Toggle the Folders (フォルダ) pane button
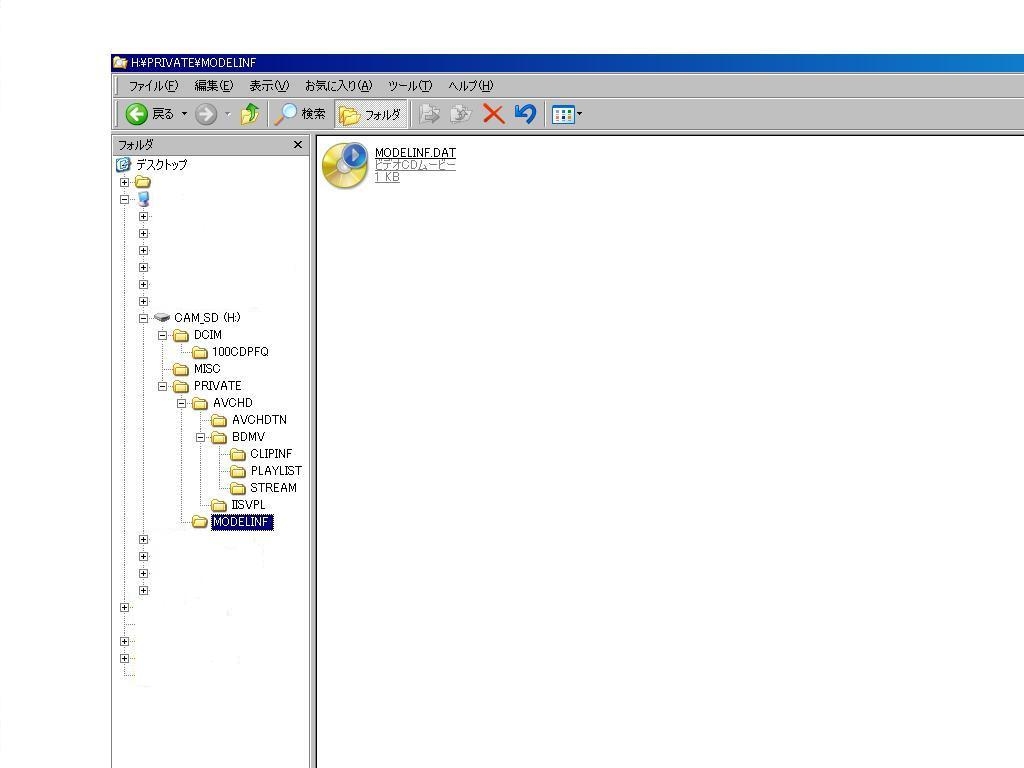The width and height of the screenshot is (1024, 768). [370, 115]
